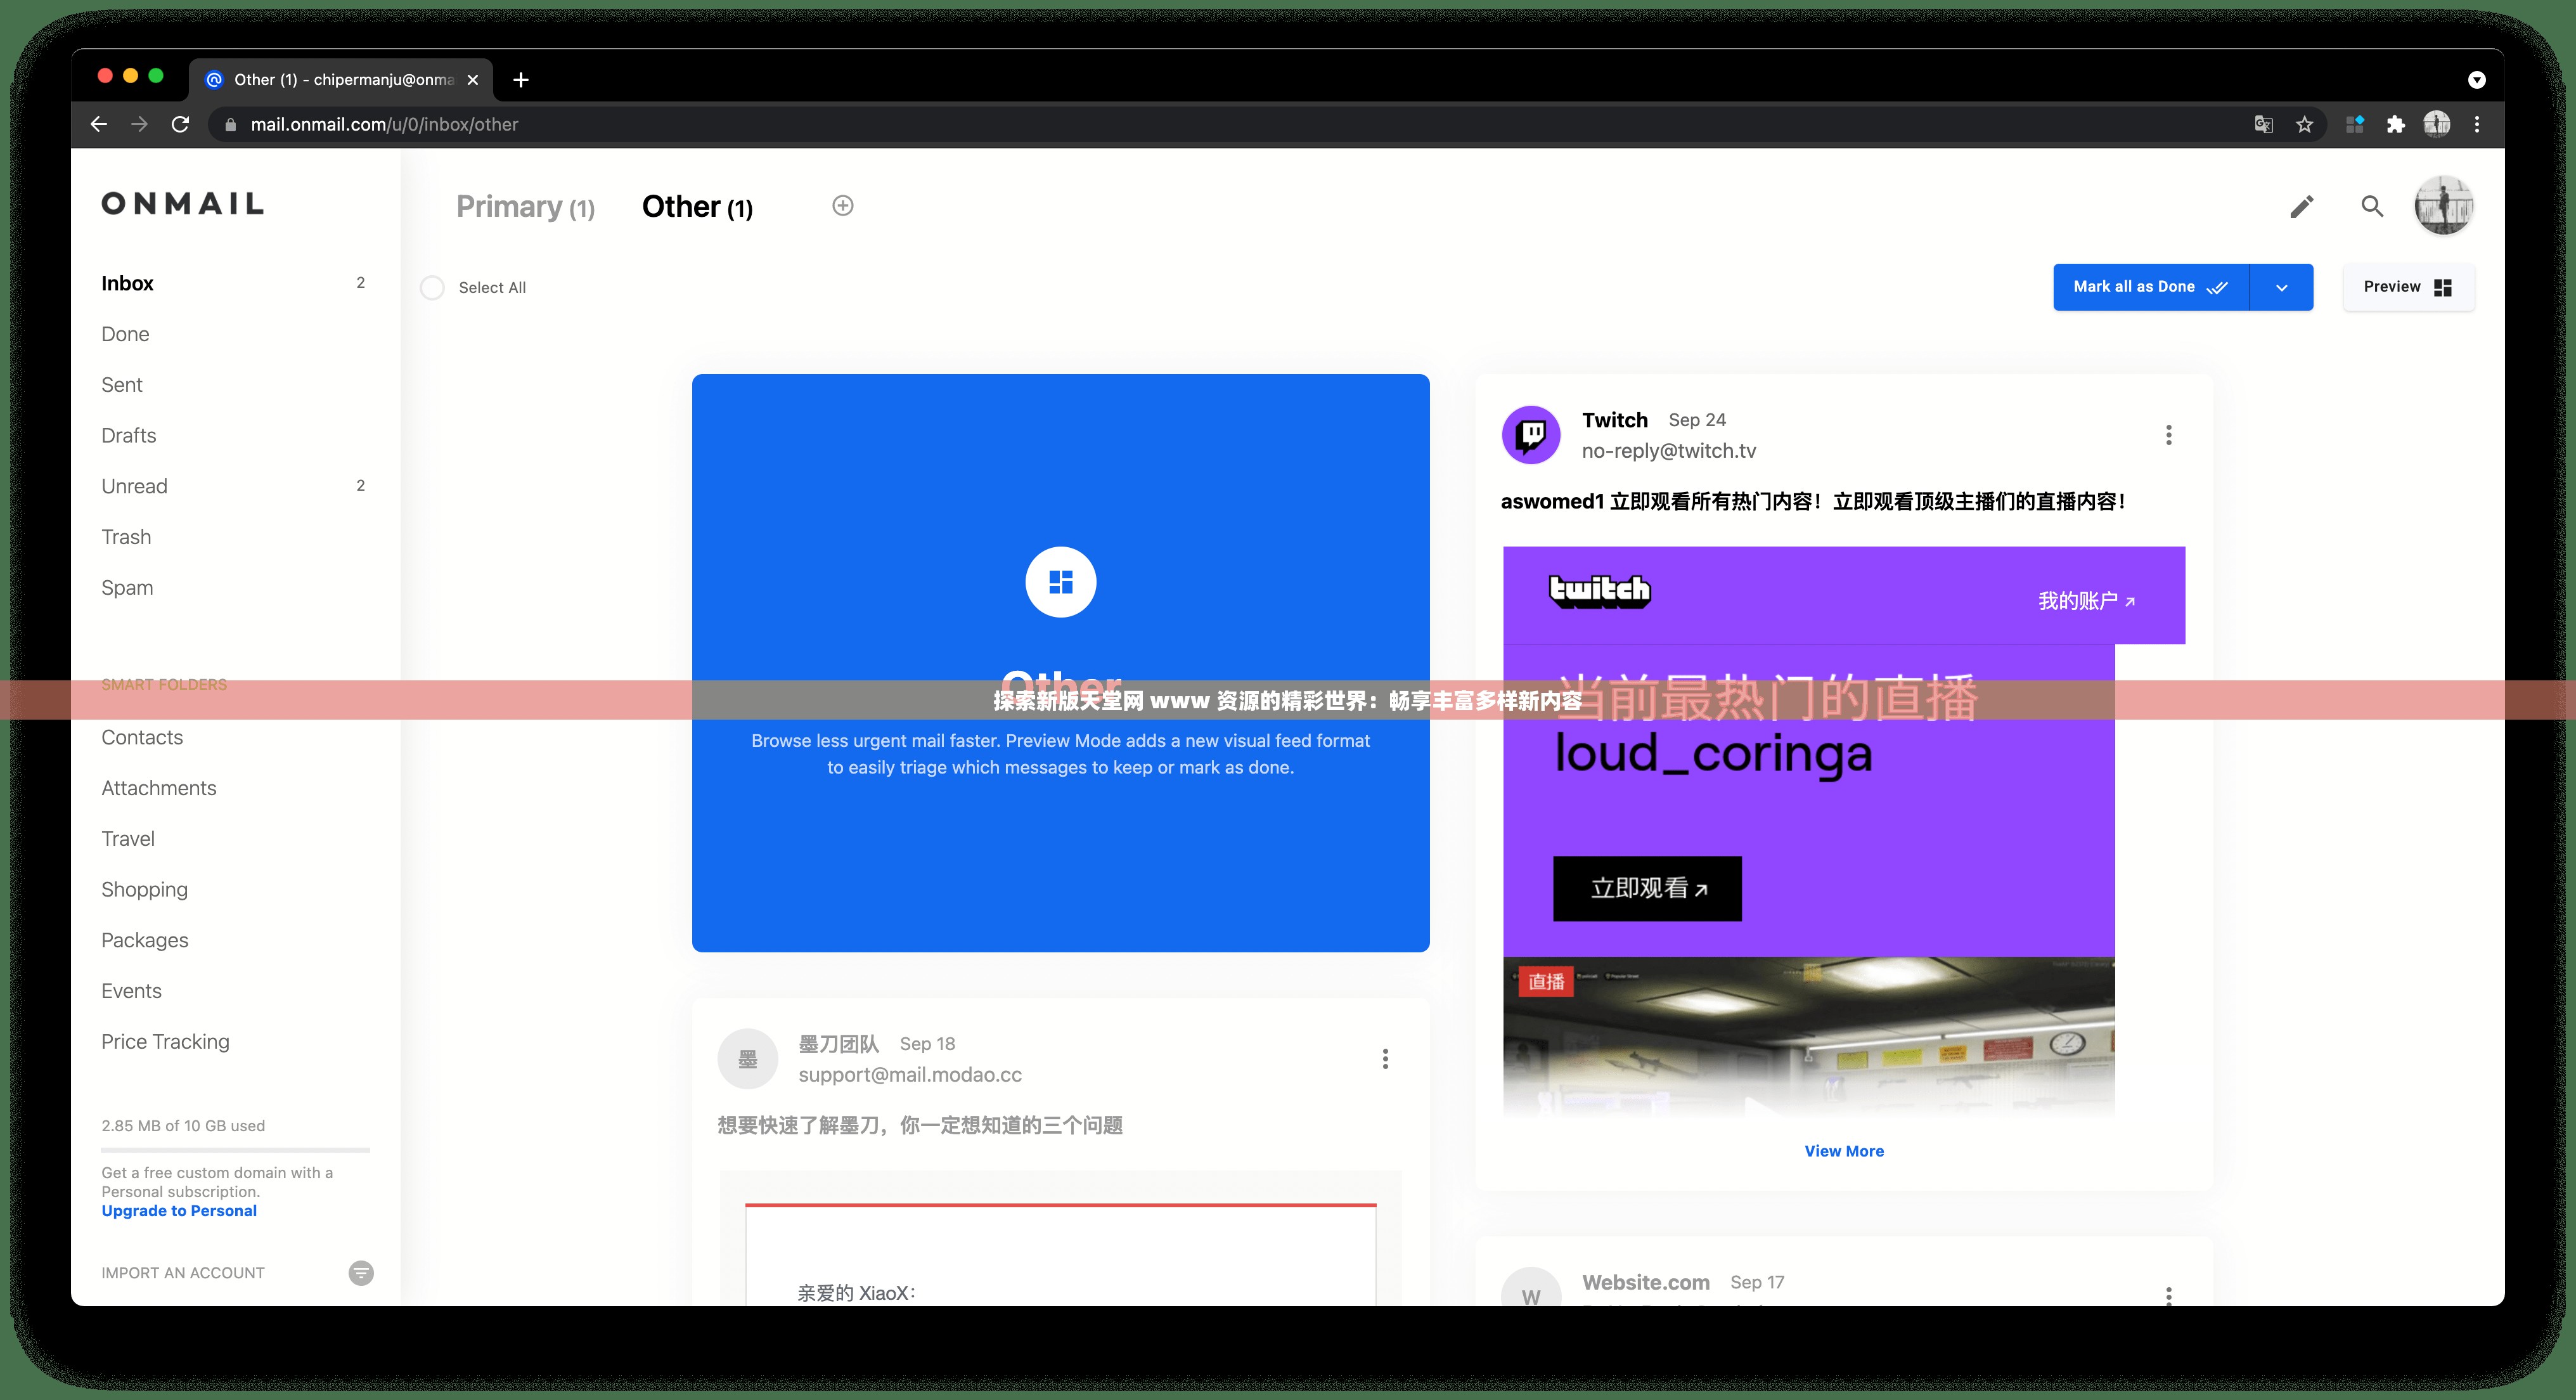Image resolution: width=2576 pixels, height=1400 pixels.
Task: Open Twitch email options menu
Action: [2168, 435]
